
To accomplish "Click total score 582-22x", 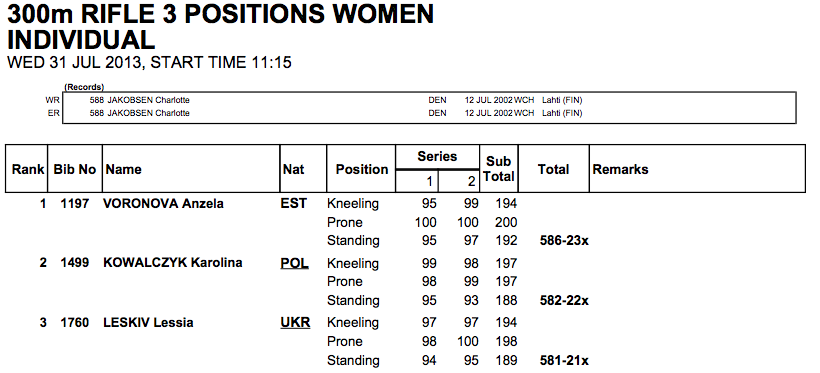I will [x=564, y=301].
